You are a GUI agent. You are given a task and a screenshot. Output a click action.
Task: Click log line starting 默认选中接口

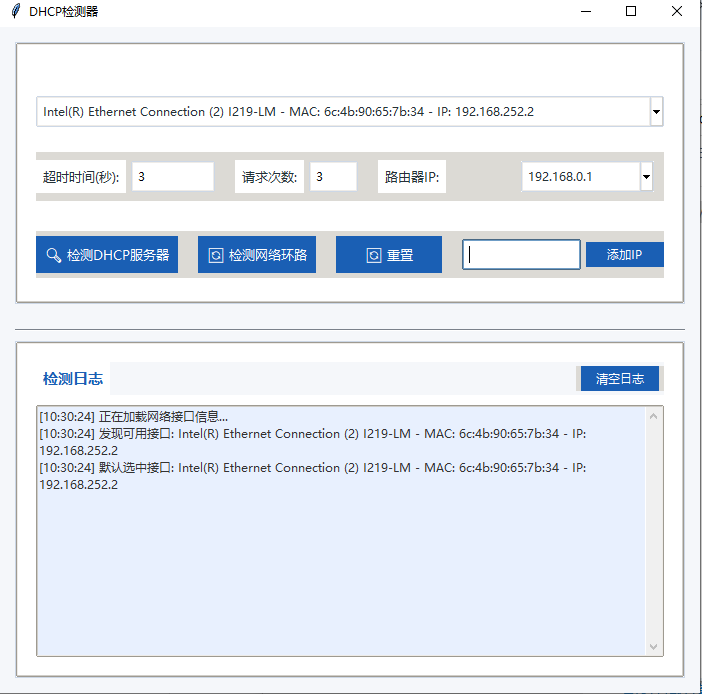coord(312,476)
